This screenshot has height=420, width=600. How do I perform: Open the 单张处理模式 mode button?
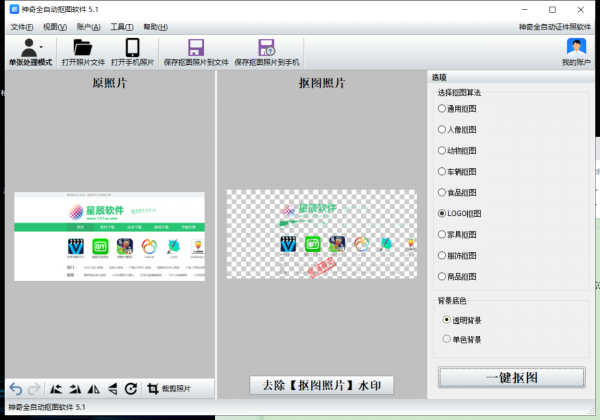[x=30, y=52]
